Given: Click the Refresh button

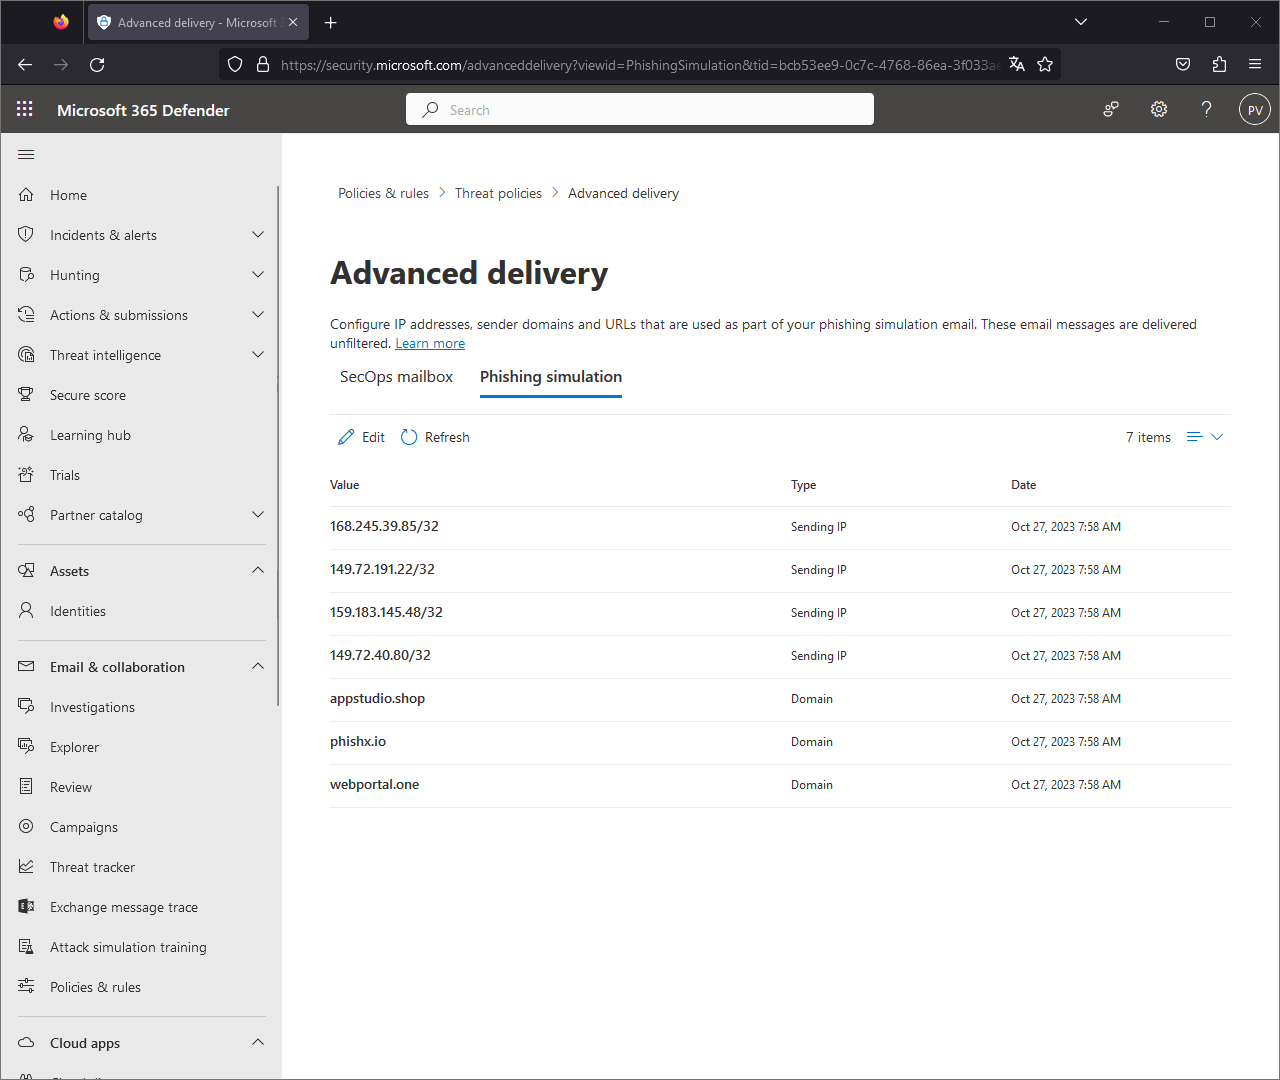Looking at the screenshot, I should click(x=435, y=437).
